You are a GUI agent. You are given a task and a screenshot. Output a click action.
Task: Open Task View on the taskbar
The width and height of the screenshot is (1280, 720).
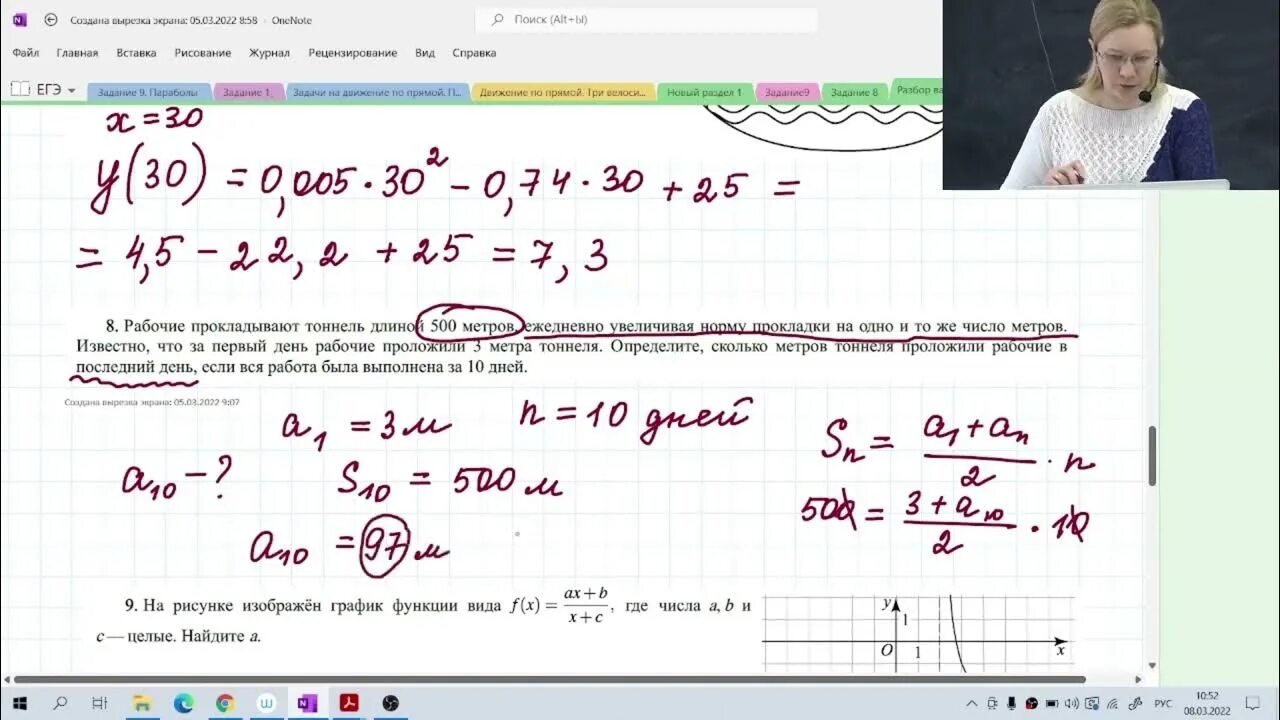tap(100, 703)
